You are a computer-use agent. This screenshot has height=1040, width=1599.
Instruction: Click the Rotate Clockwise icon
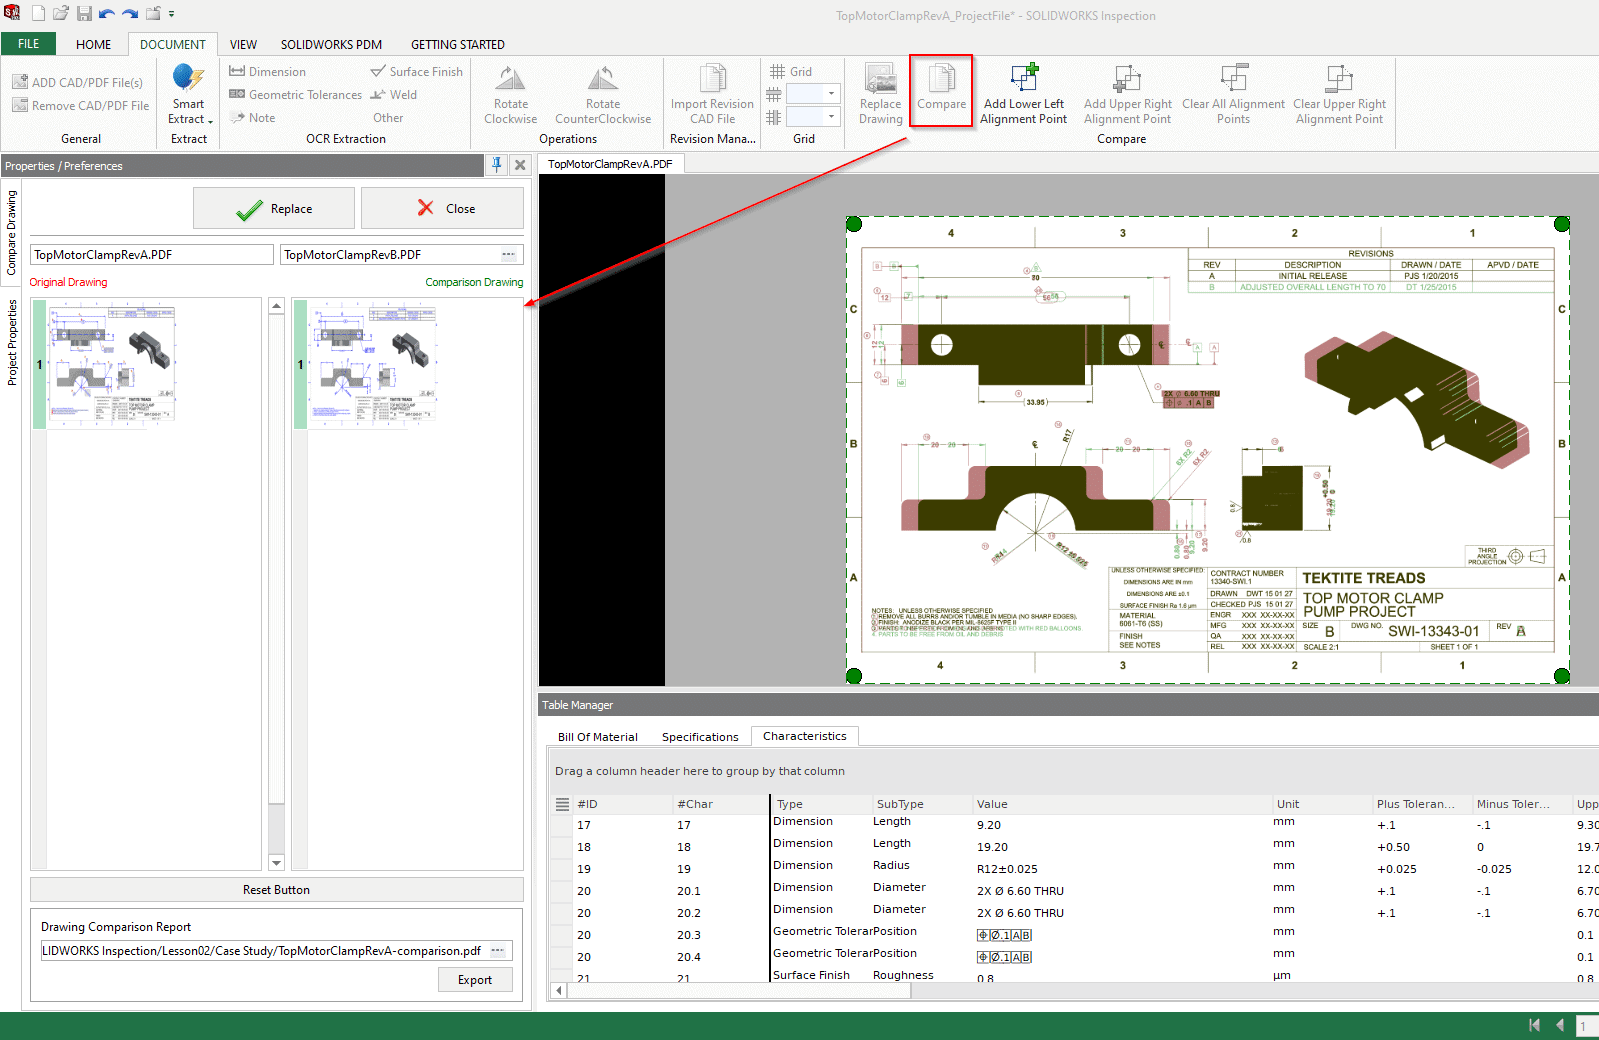[511, 78]
